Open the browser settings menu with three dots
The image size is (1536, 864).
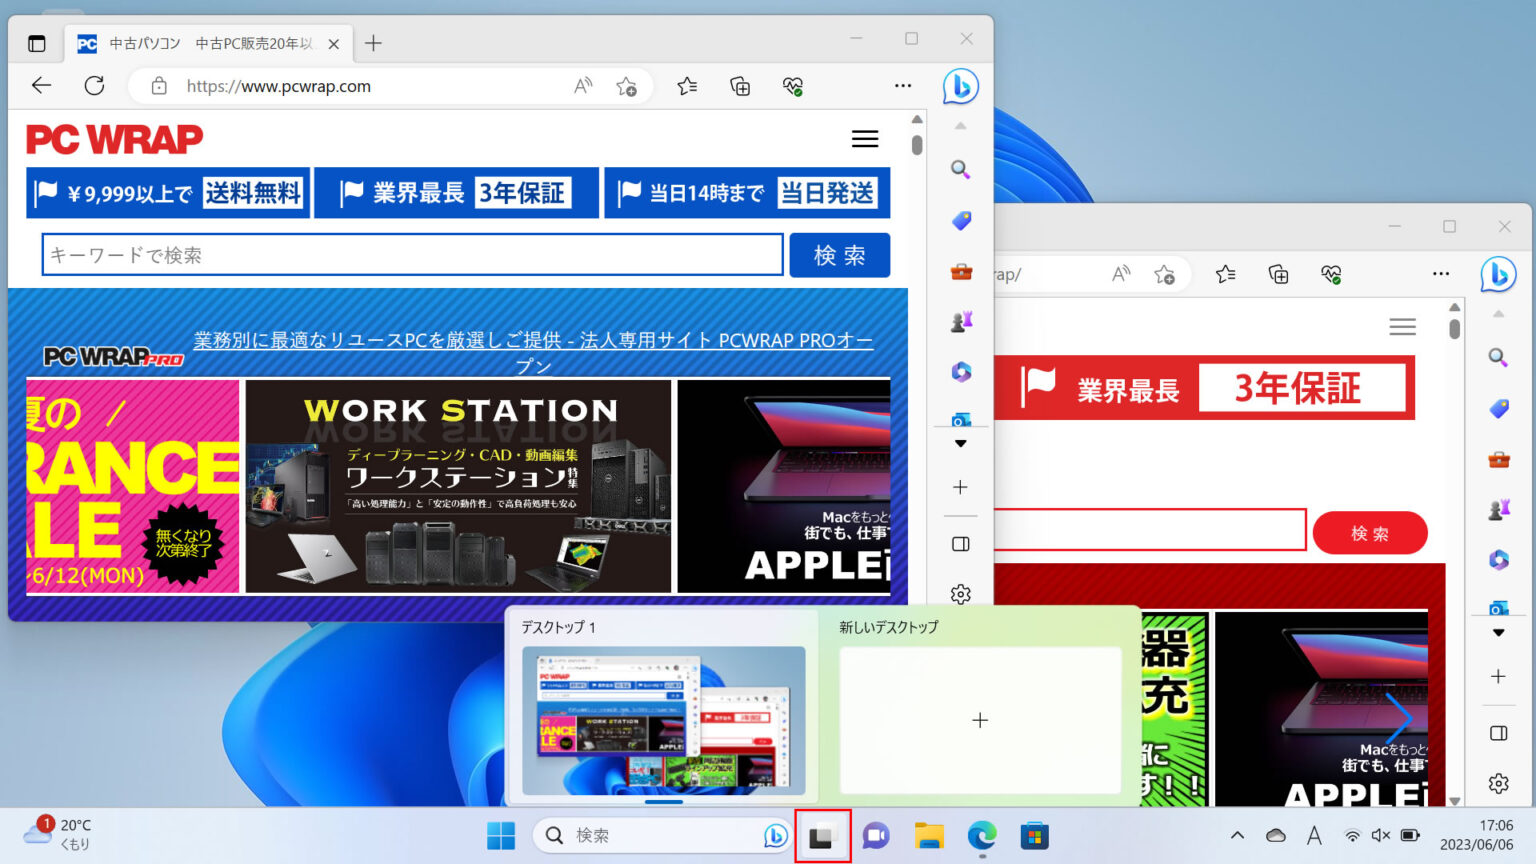(x=903, y=86)
